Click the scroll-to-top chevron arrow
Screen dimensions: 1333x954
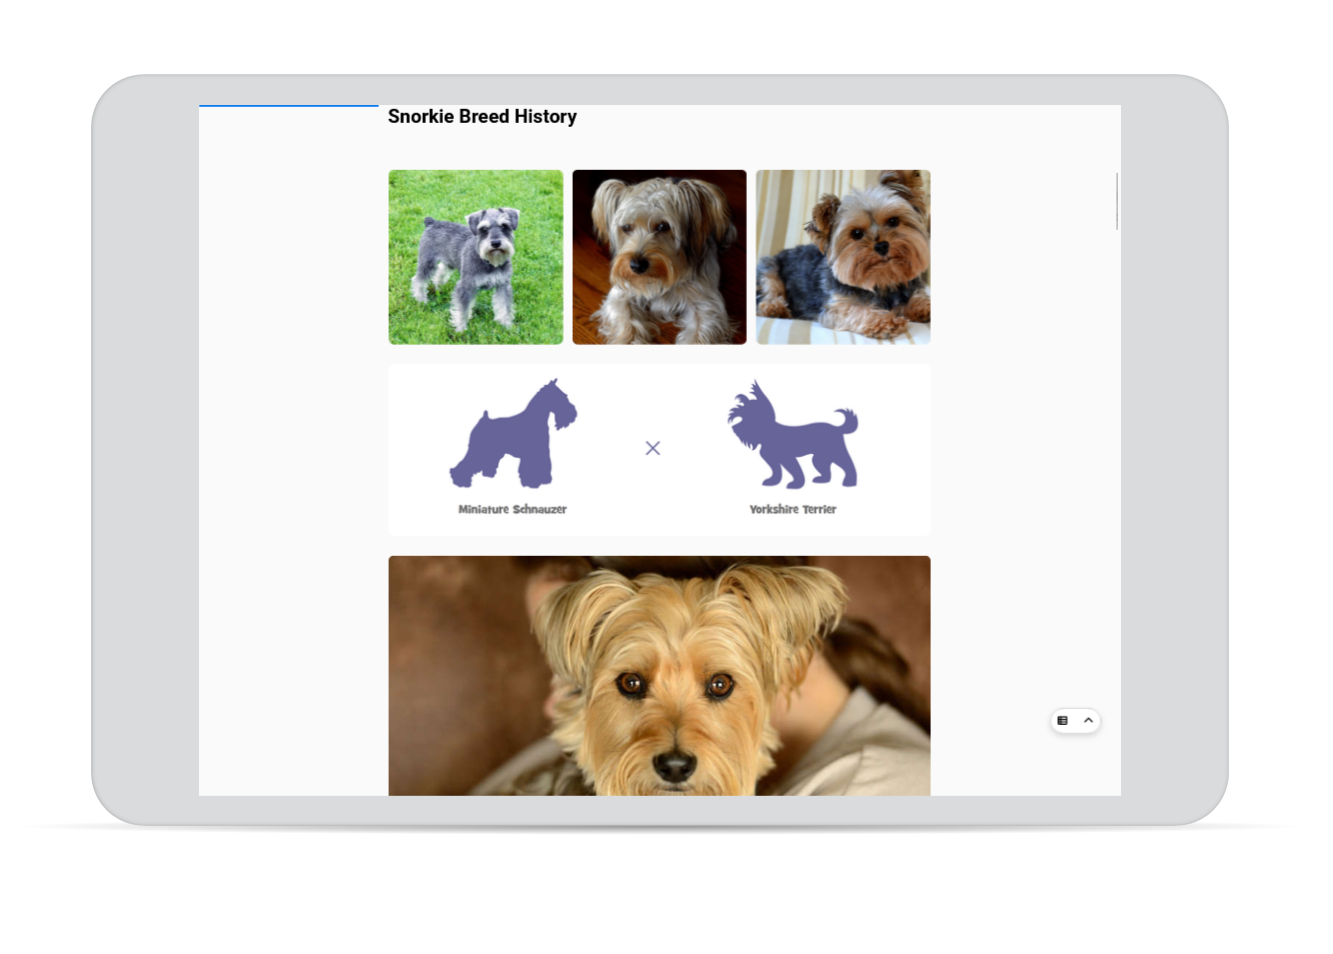[1088, 721]
